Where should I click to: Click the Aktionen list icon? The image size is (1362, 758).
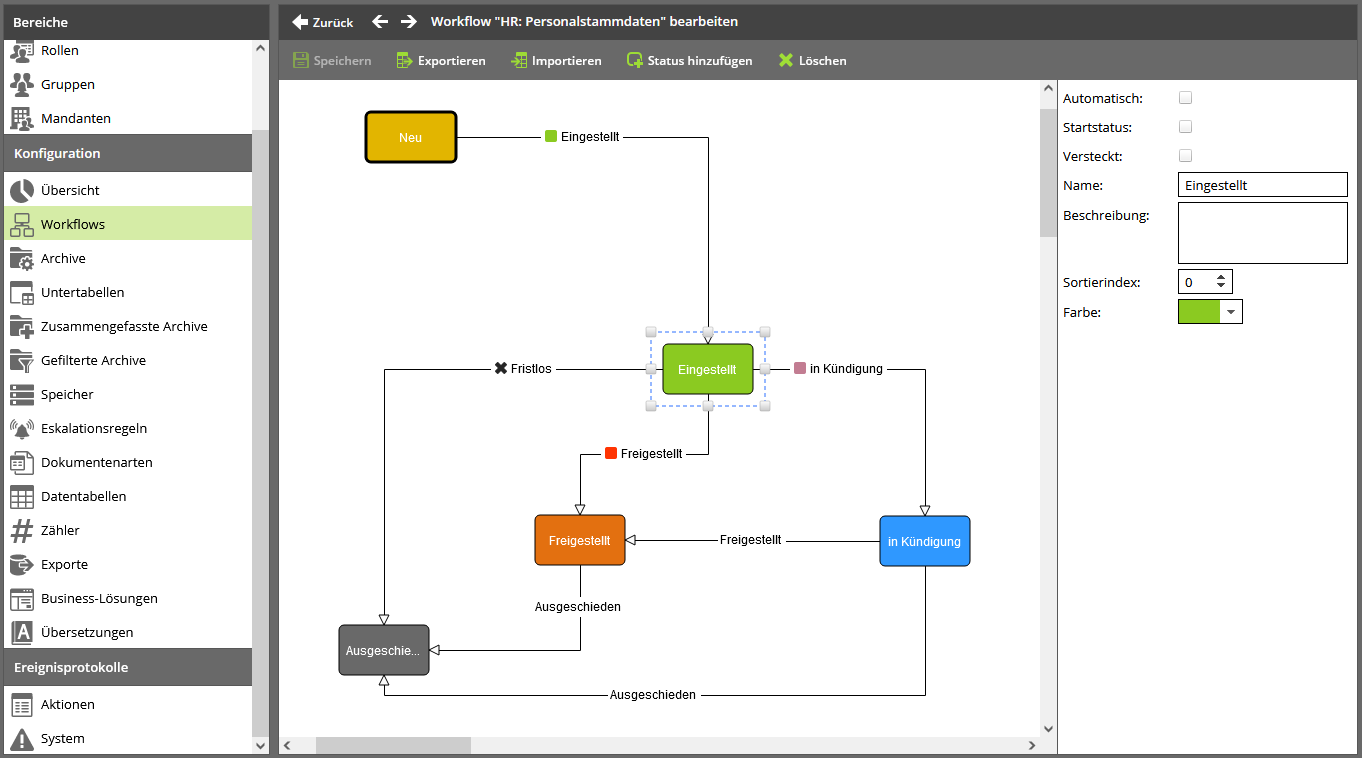point(22,704)
